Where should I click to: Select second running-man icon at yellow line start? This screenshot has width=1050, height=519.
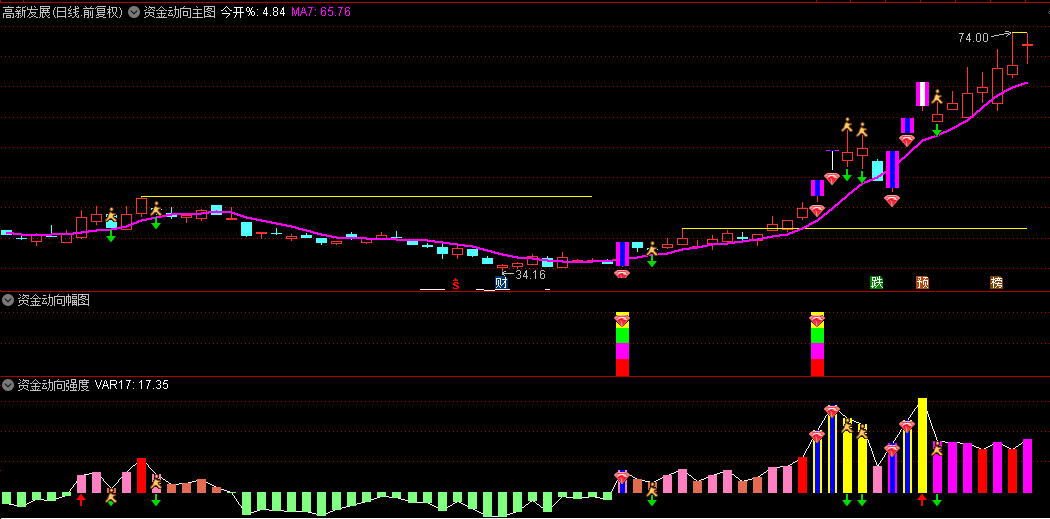click(x=156, y=209)
